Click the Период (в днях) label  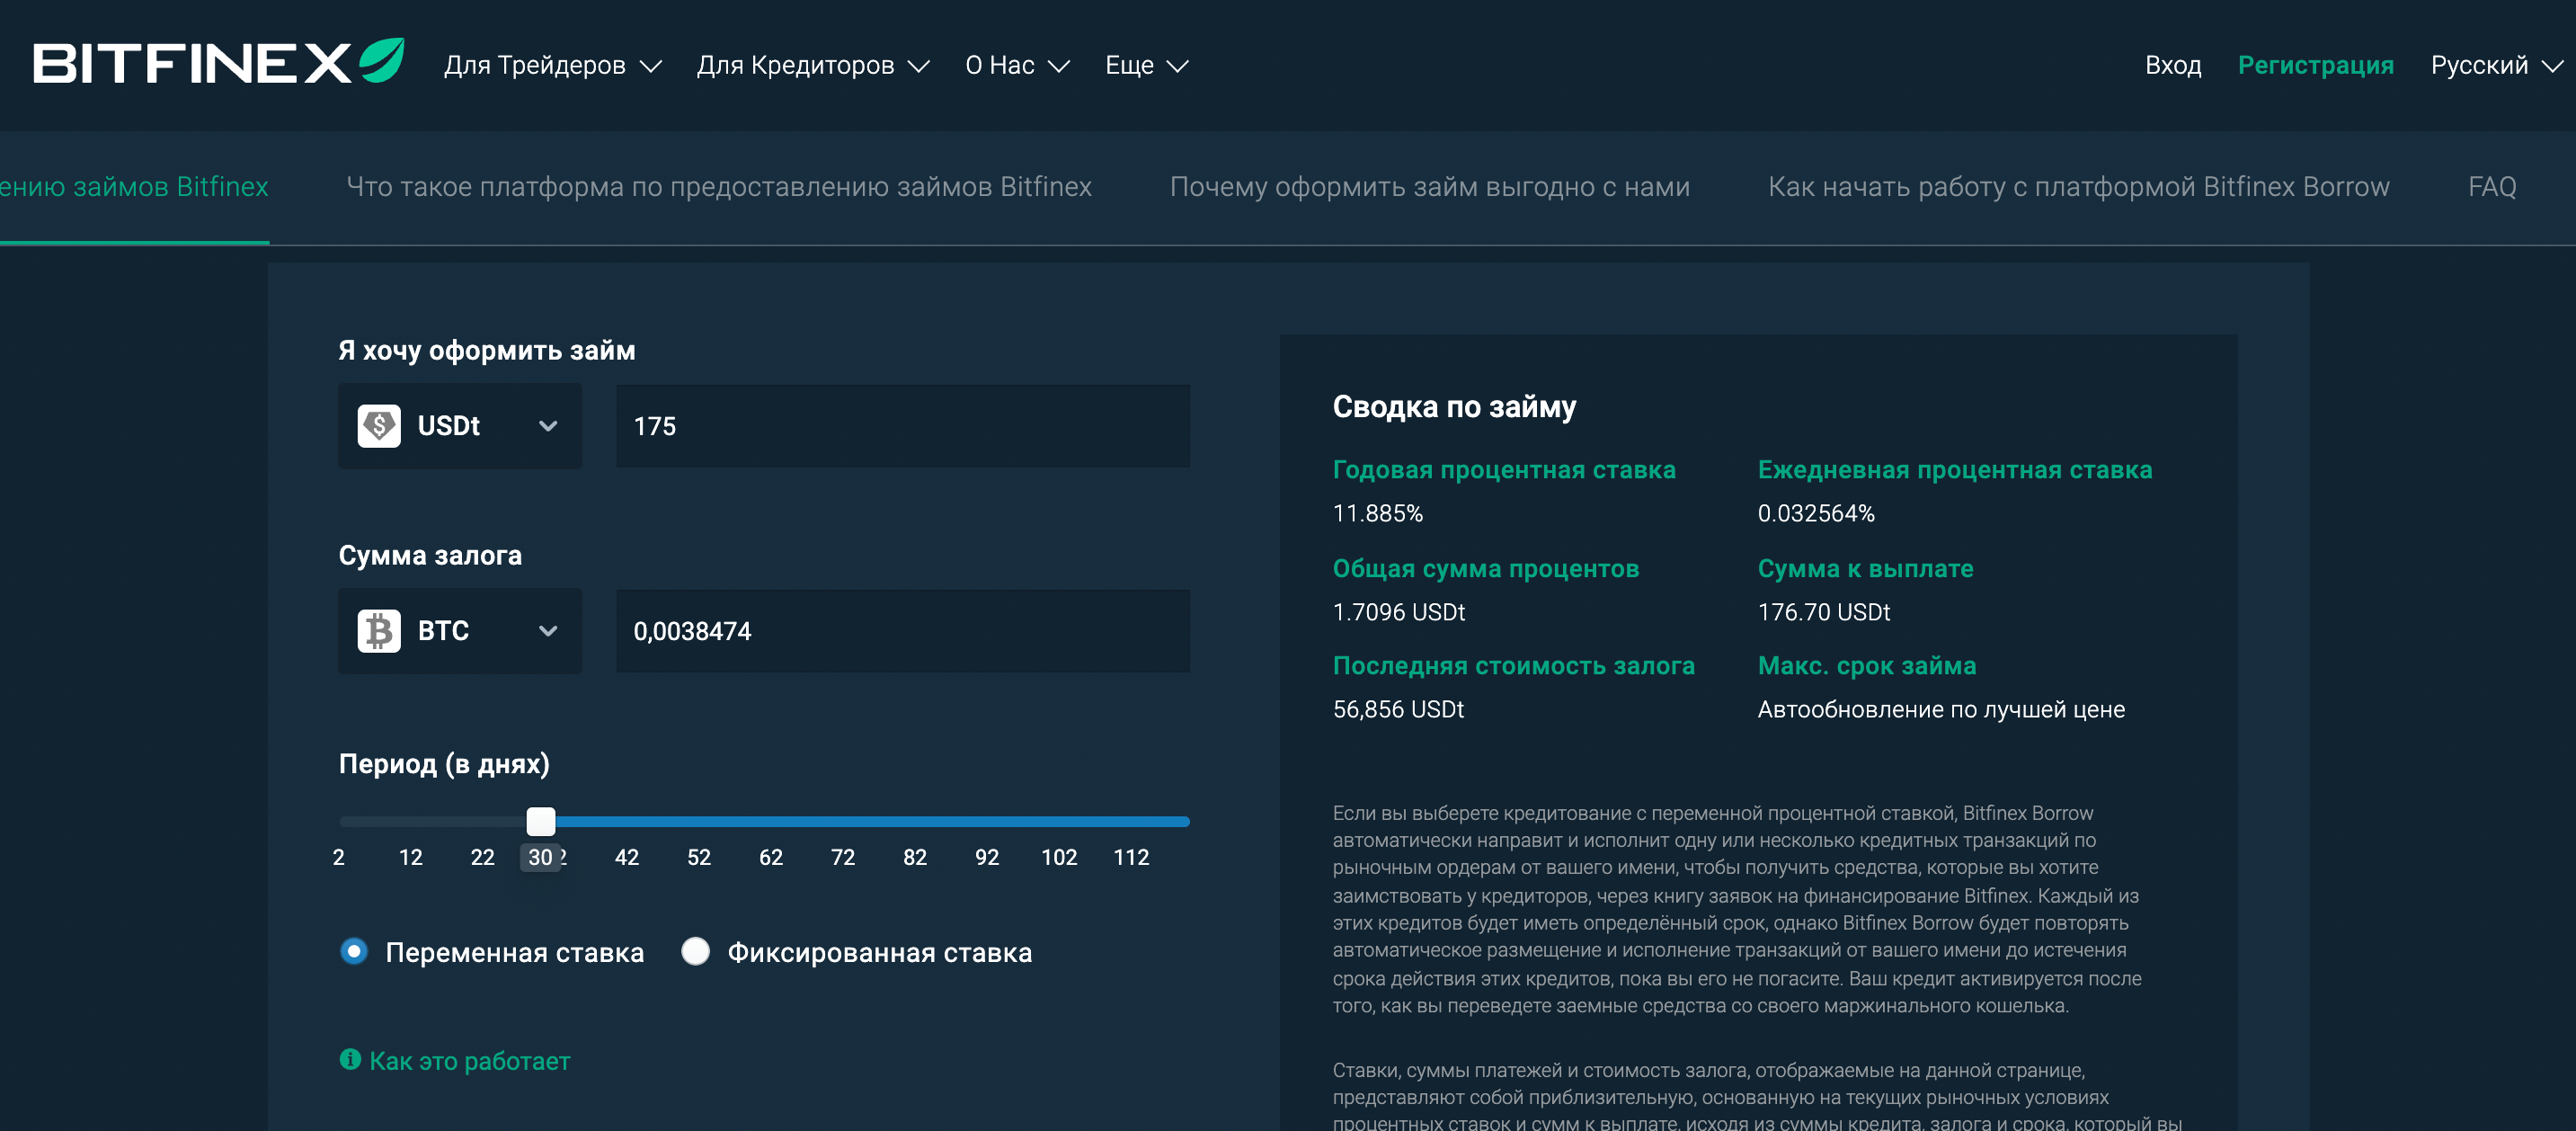[444, 764]
